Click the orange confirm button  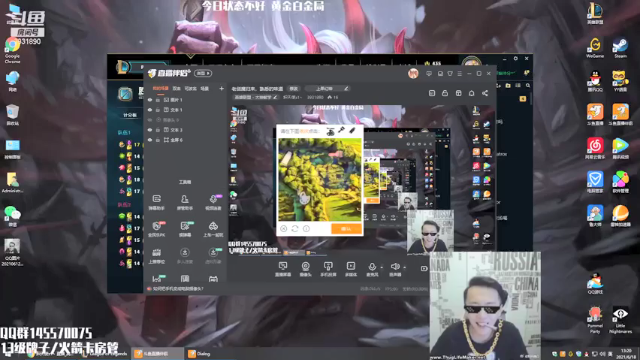(346, 229)
